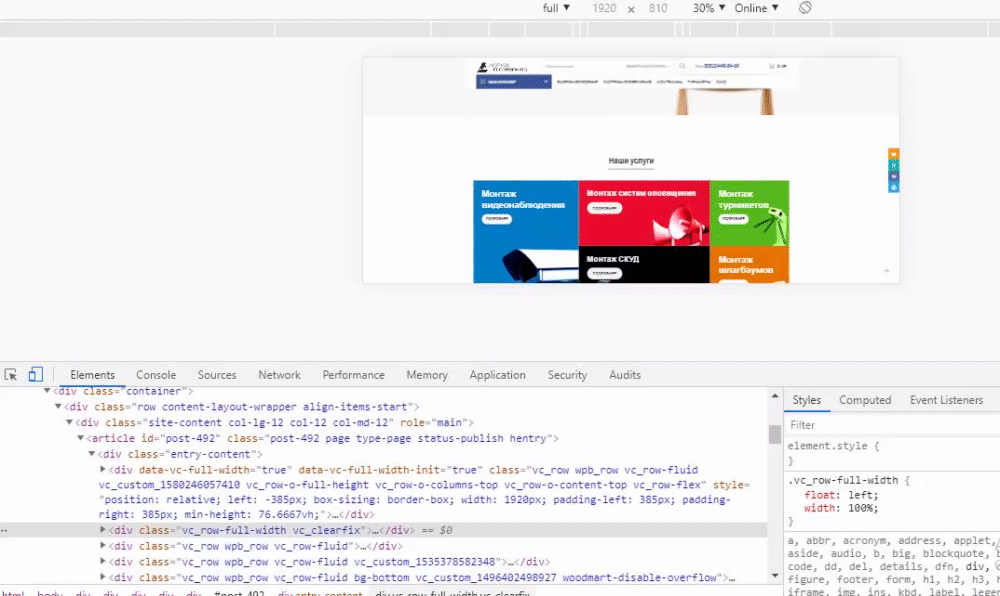Open the Security tab
Image resolution: width=1000 pixels, height=596 pixels.
coord(567,375)
